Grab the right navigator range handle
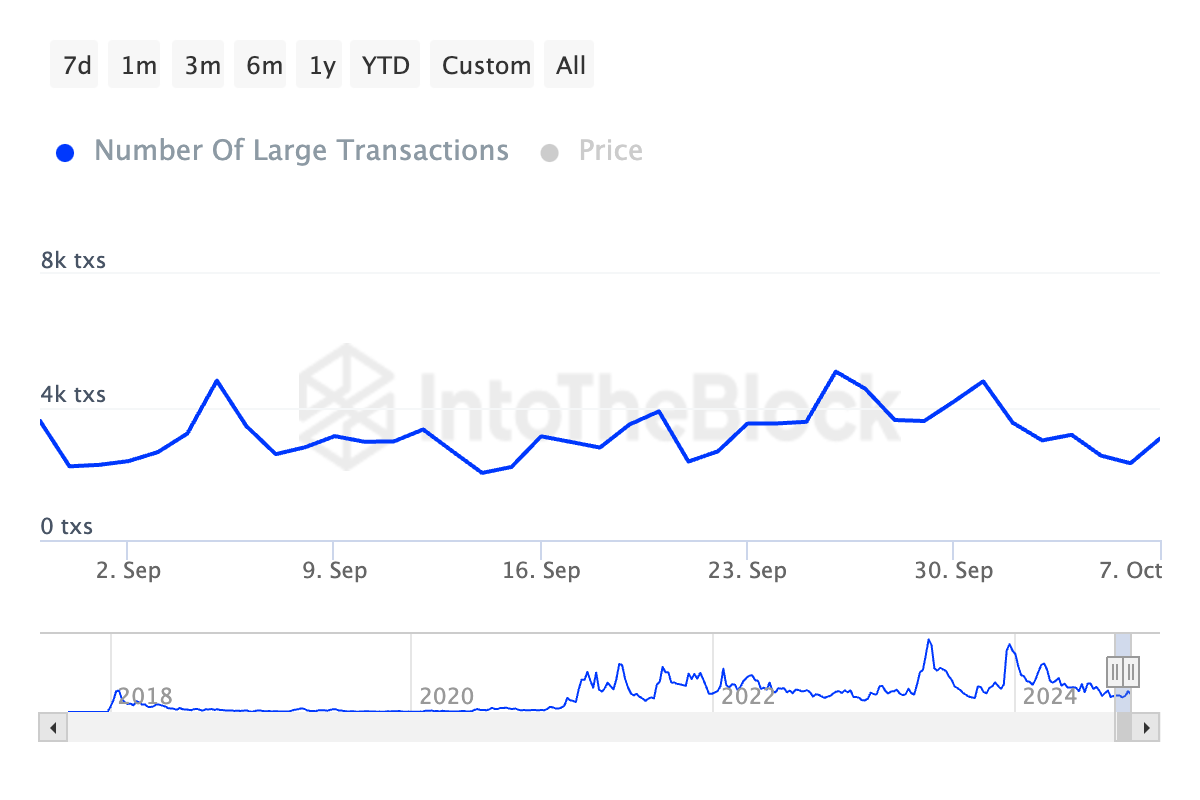 (1130, 670)
